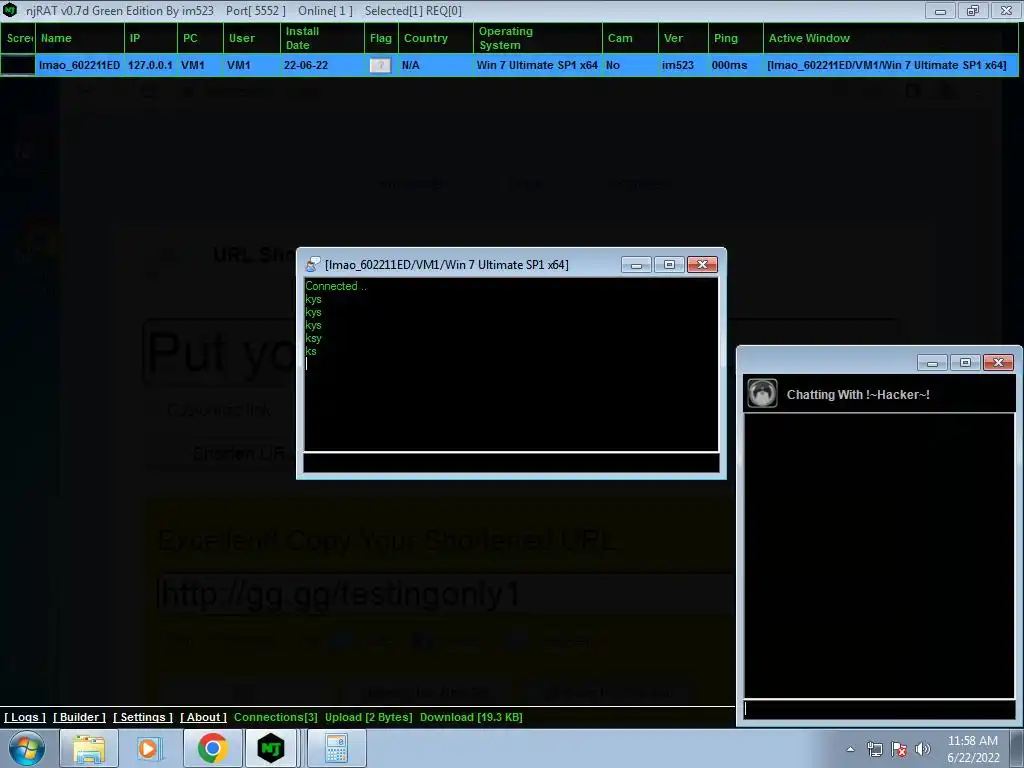
Task: Click the network tray icon
Action: click(x=874, y=749)
